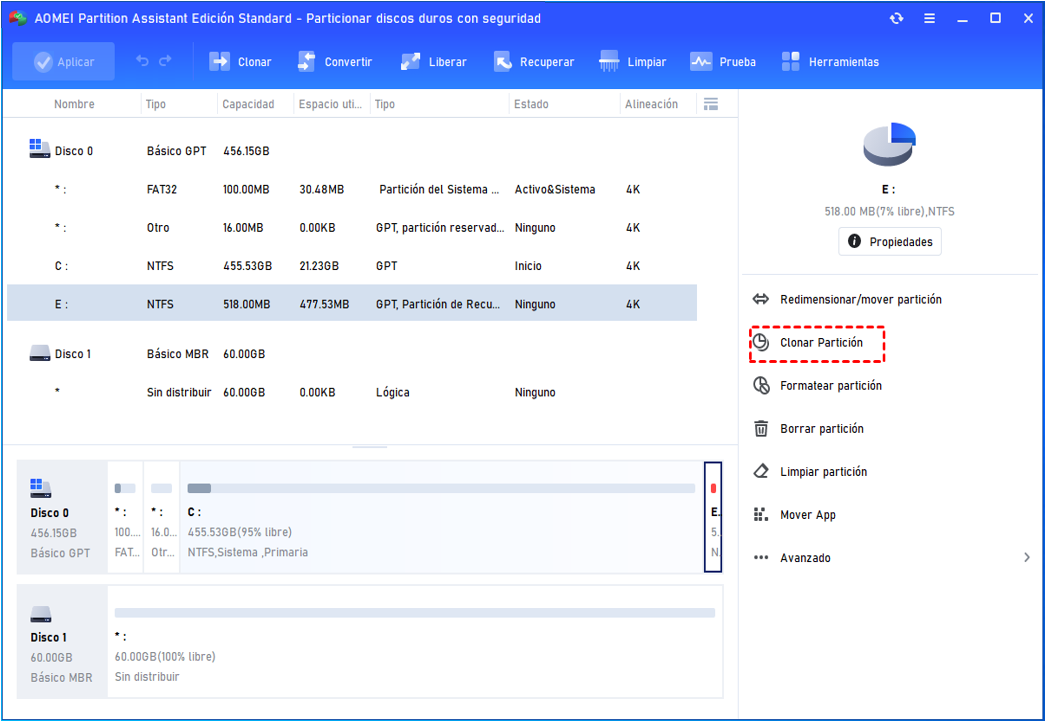The height and width of the screenshot is (722, 1046).
Task: Click Mover App option
Action: coord(808,514)
